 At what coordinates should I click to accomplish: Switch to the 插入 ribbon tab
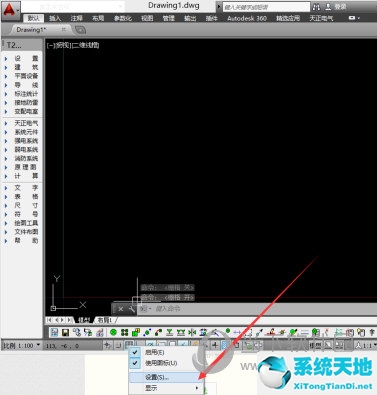pyautogui.click(x=55, y=18)
